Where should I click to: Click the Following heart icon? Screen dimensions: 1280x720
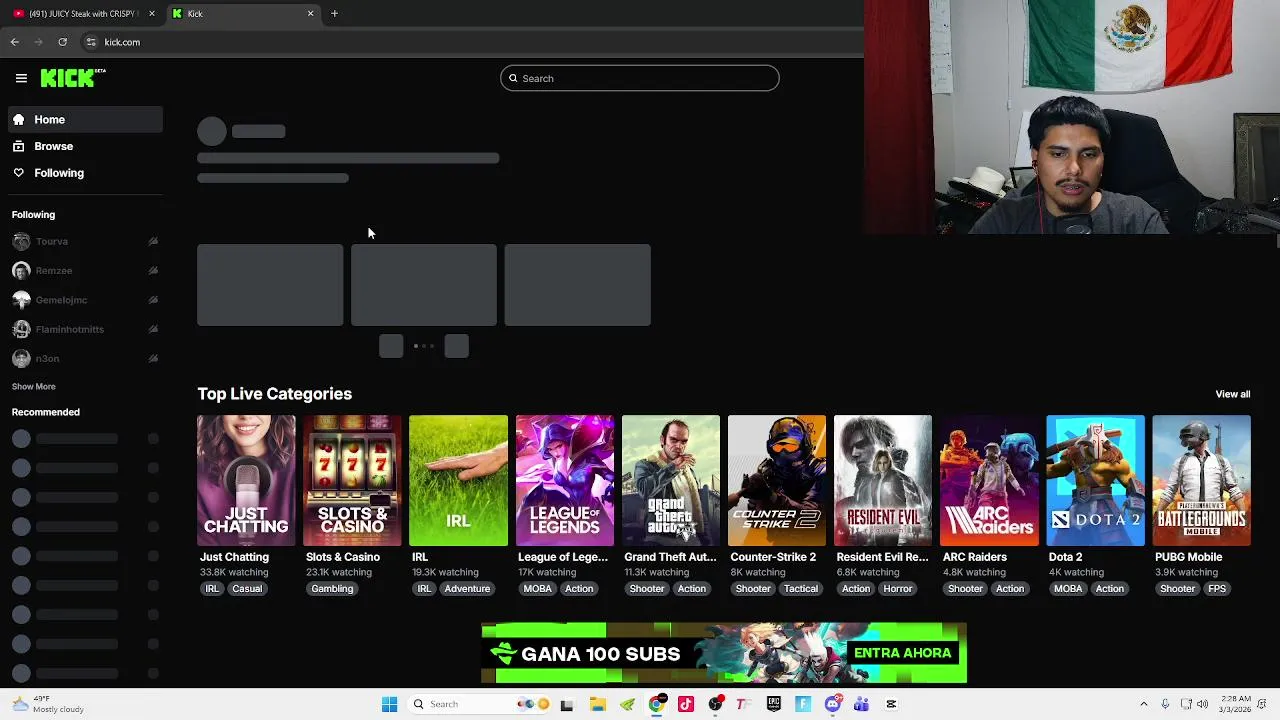pyautogui.click(x=18, y=173)
